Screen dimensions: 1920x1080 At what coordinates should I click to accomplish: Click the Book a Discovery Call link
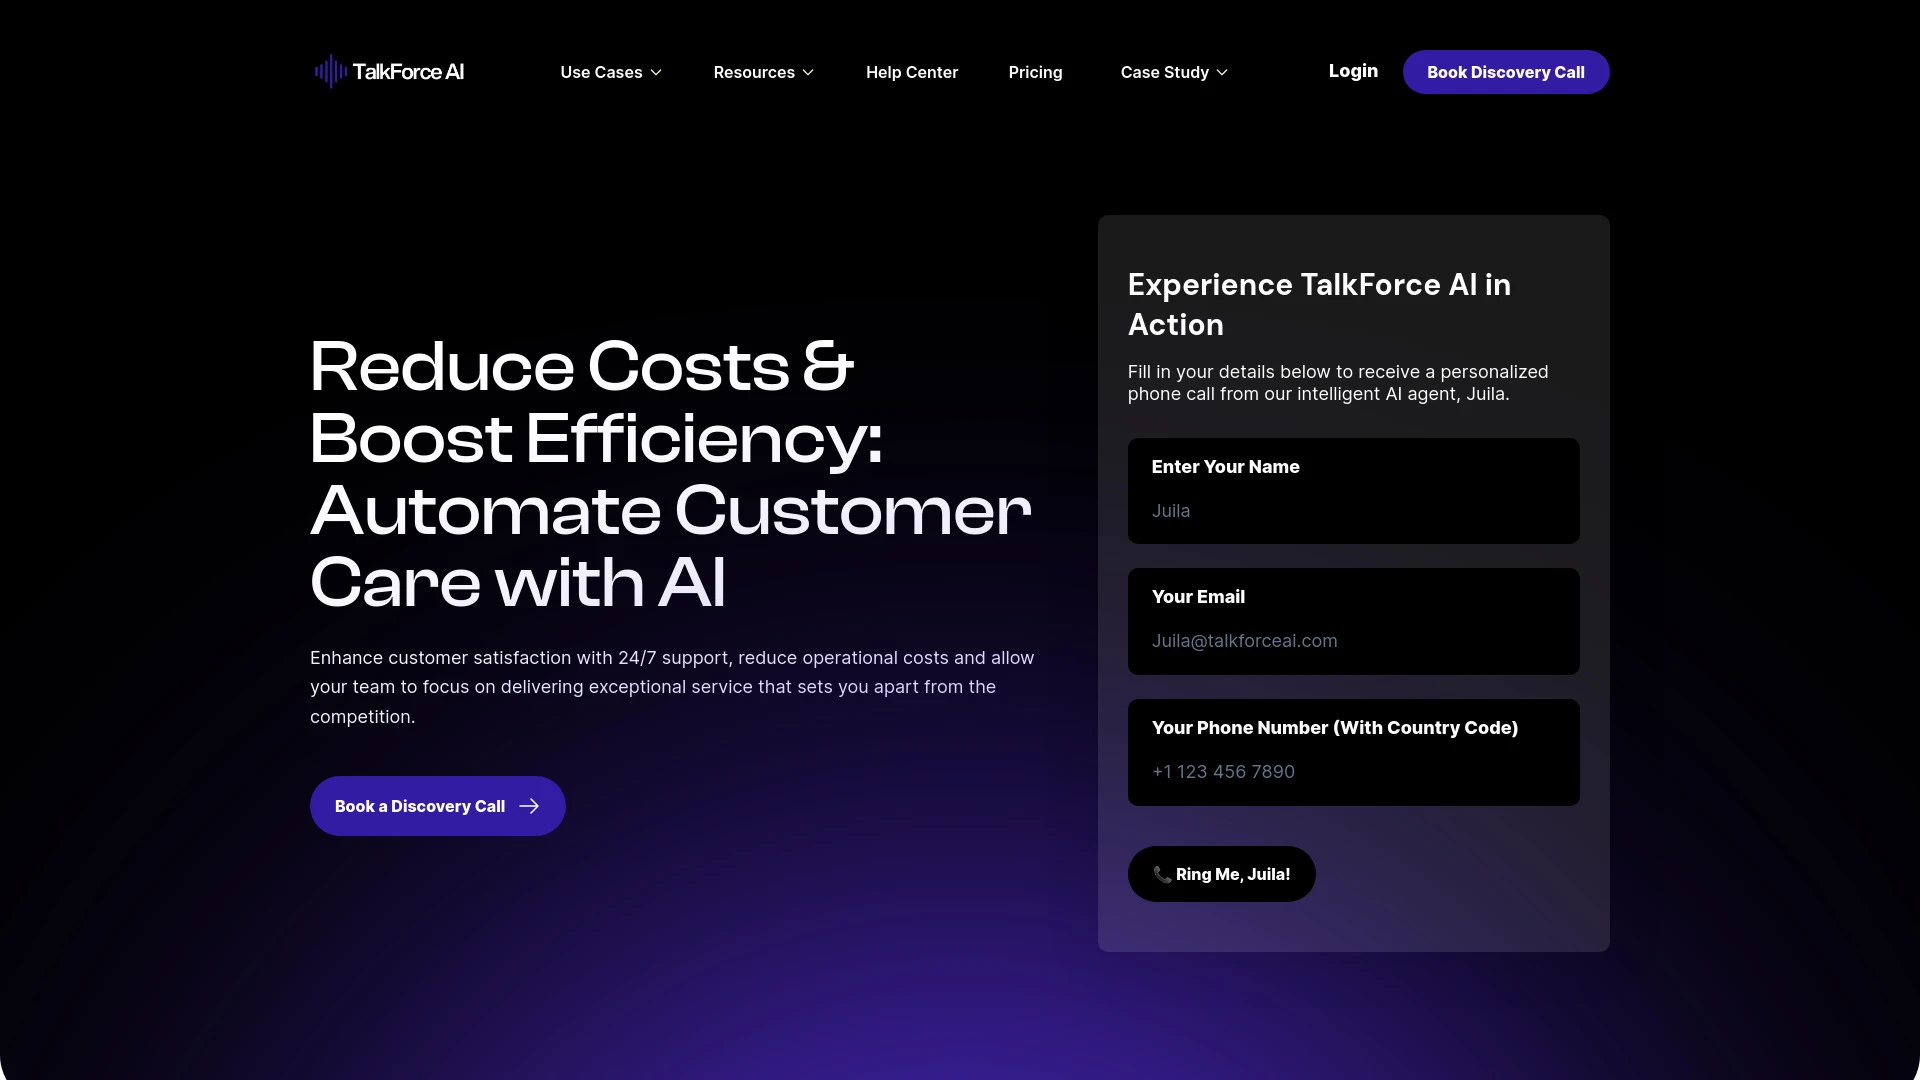pos(436,806)
